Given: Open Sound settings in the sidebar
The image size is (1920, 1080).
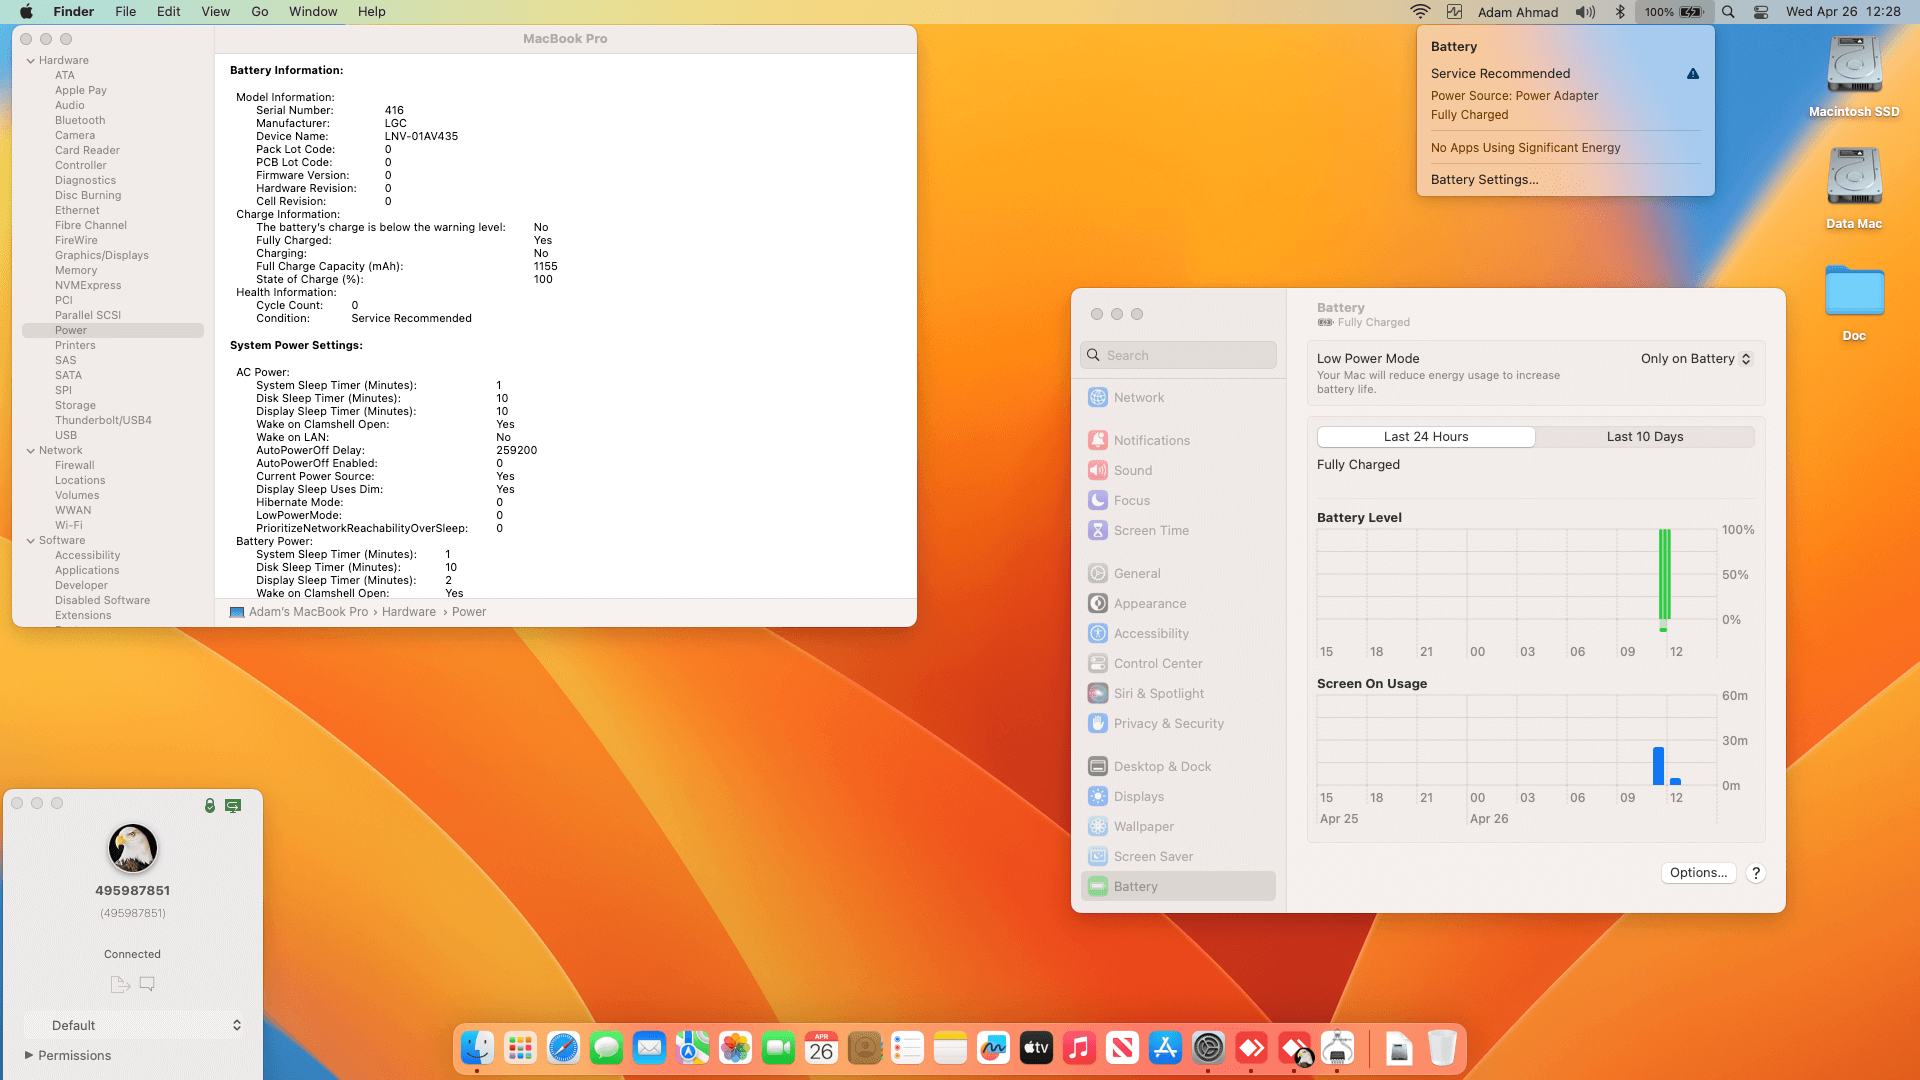Looking at the screenshot, I should (x=1178, y=470).
